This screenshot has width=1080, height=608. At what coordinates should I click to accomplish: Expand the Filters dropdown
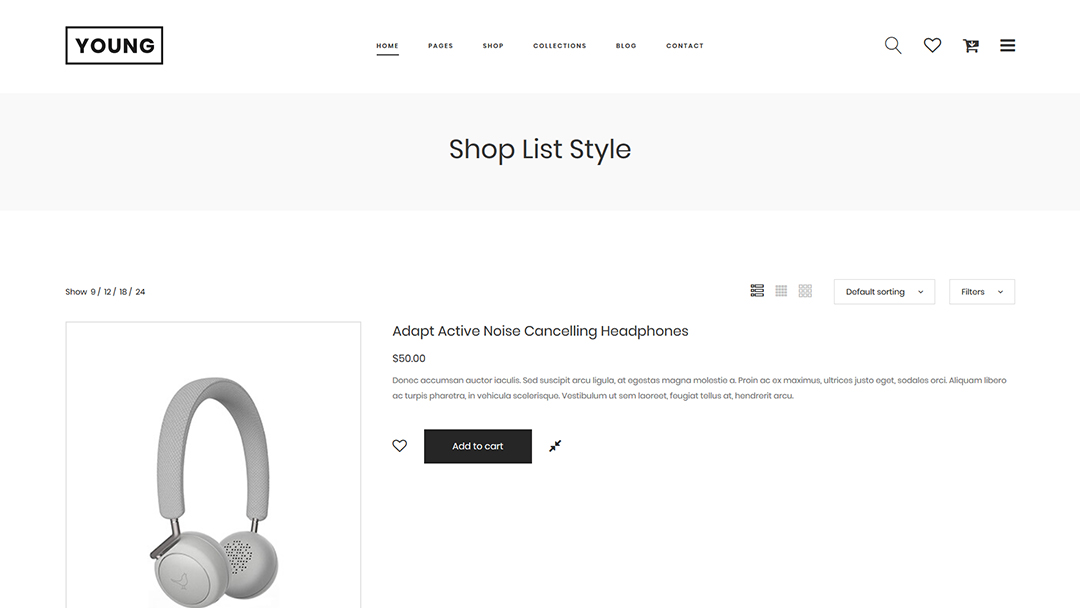(982, 292)
